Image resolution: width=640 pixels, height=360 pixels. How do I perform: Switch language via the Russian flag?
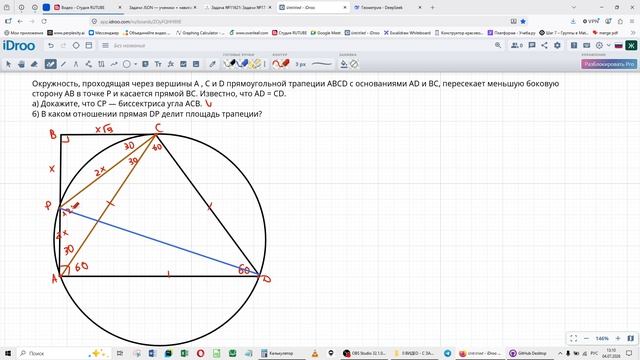[618, 45]
